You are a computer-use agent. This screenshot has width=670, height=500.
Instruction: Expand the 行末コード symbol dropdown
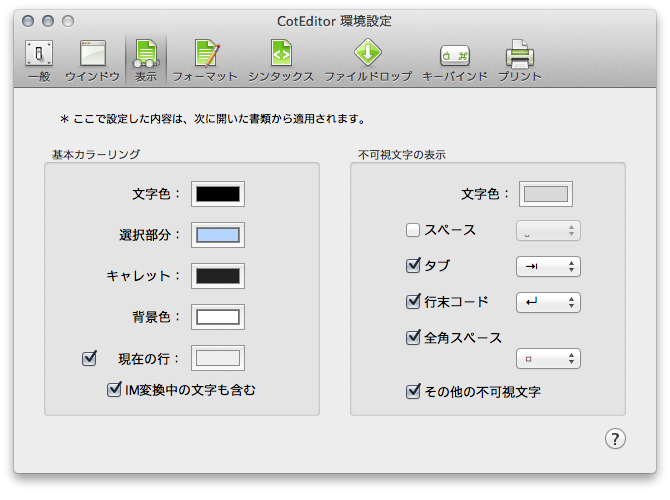click(548, 302)
